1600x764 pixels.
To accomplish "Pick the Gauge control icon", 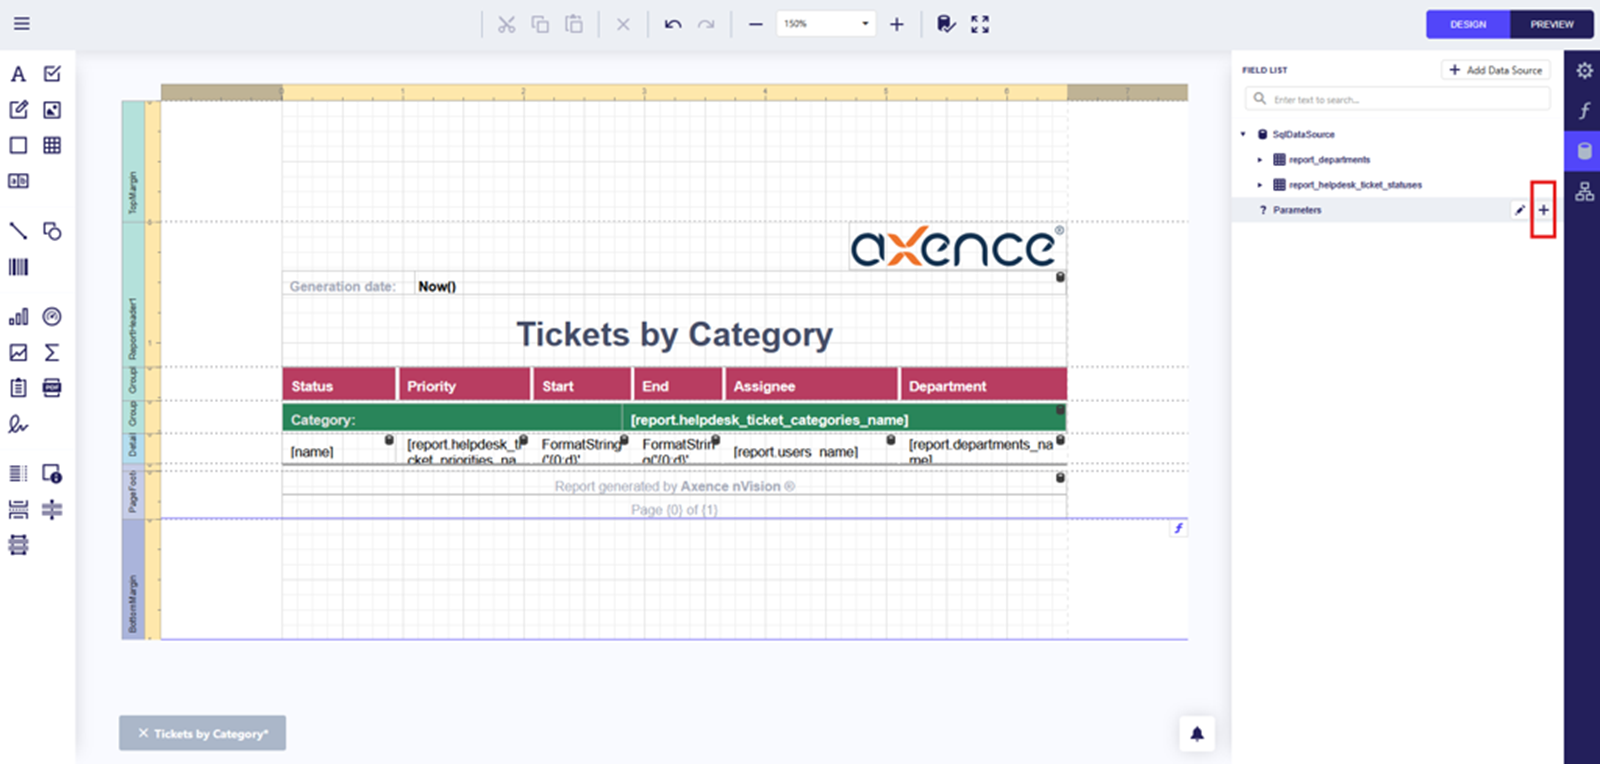I will (x=52, y=317).
